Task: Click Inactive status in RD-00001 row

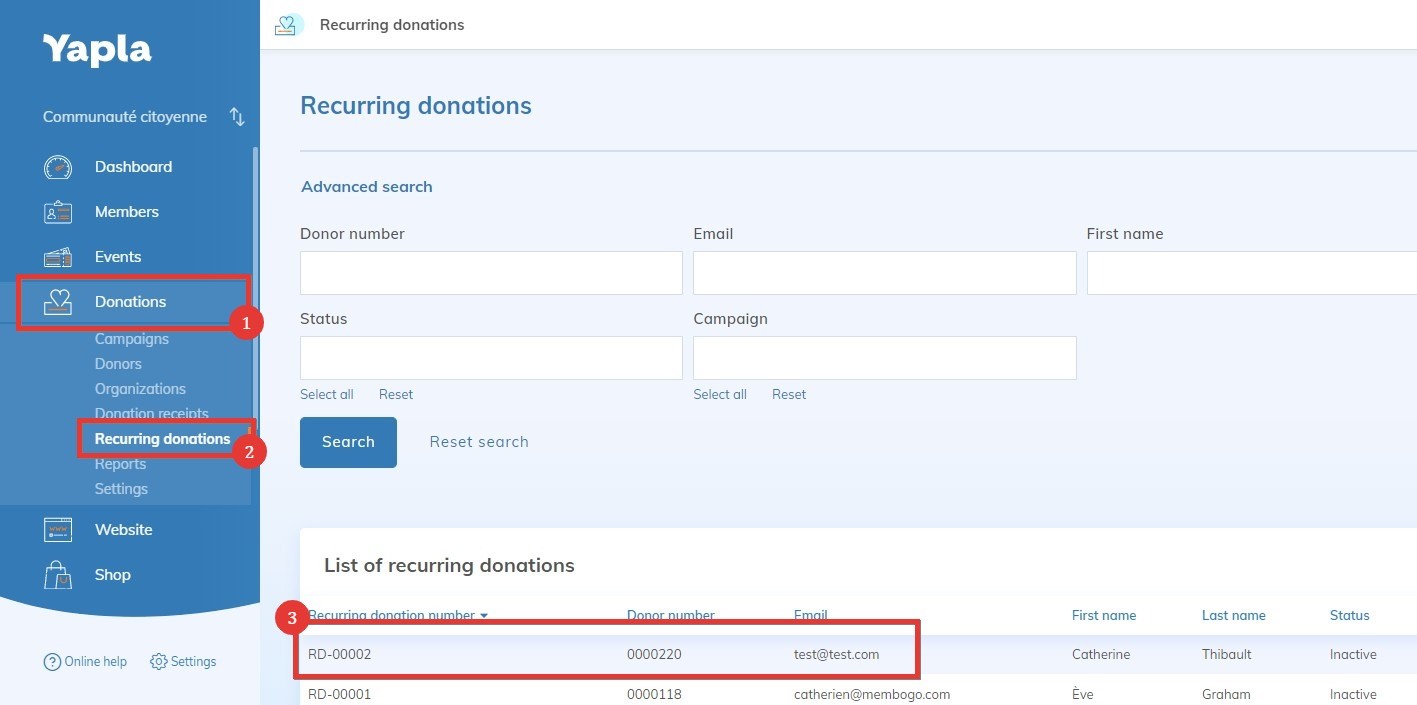Action: tap(1353, 695)
